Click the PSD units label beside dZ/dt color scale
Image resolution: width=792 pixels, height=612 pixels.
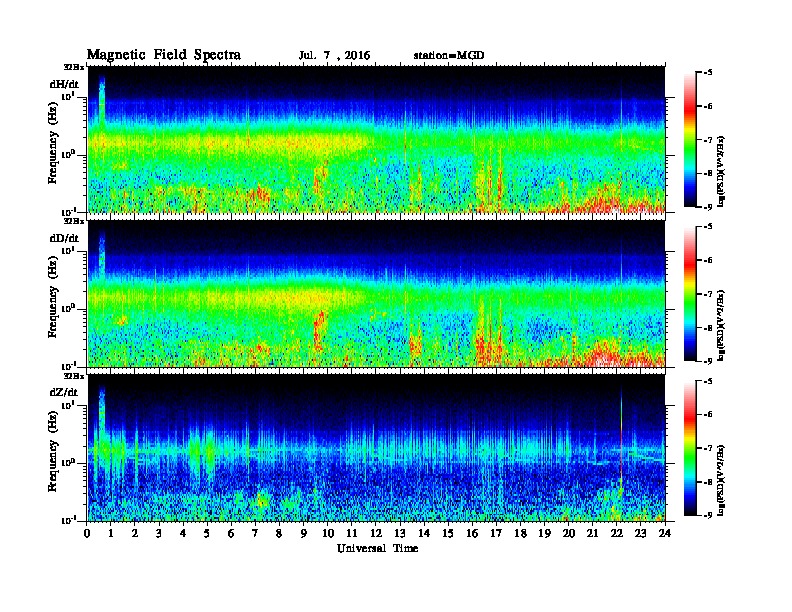tap(721, 480)
